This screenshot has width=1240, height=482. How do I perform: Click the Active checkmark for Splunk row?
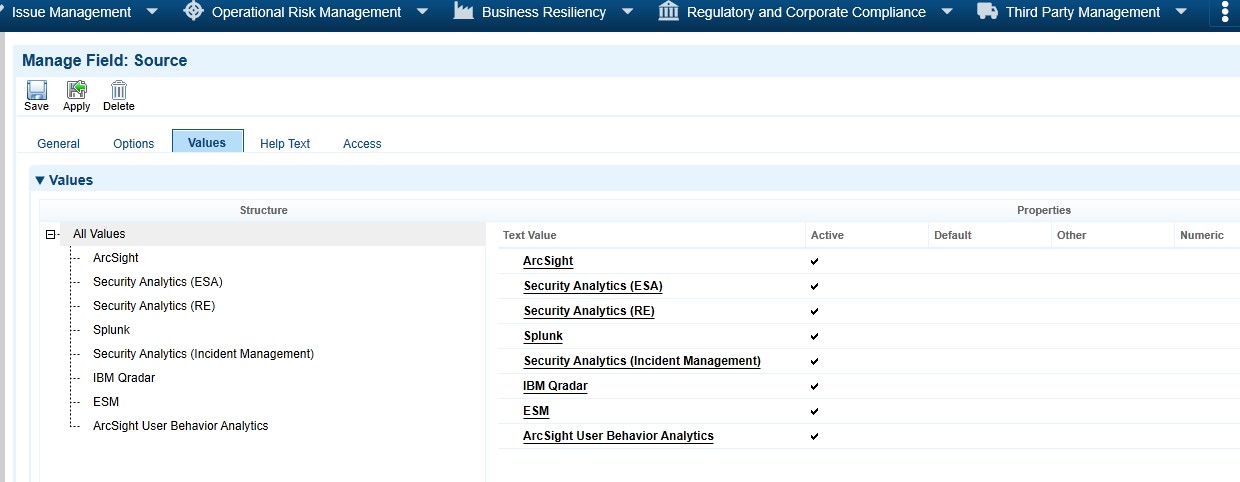click(x=815, y=336)
